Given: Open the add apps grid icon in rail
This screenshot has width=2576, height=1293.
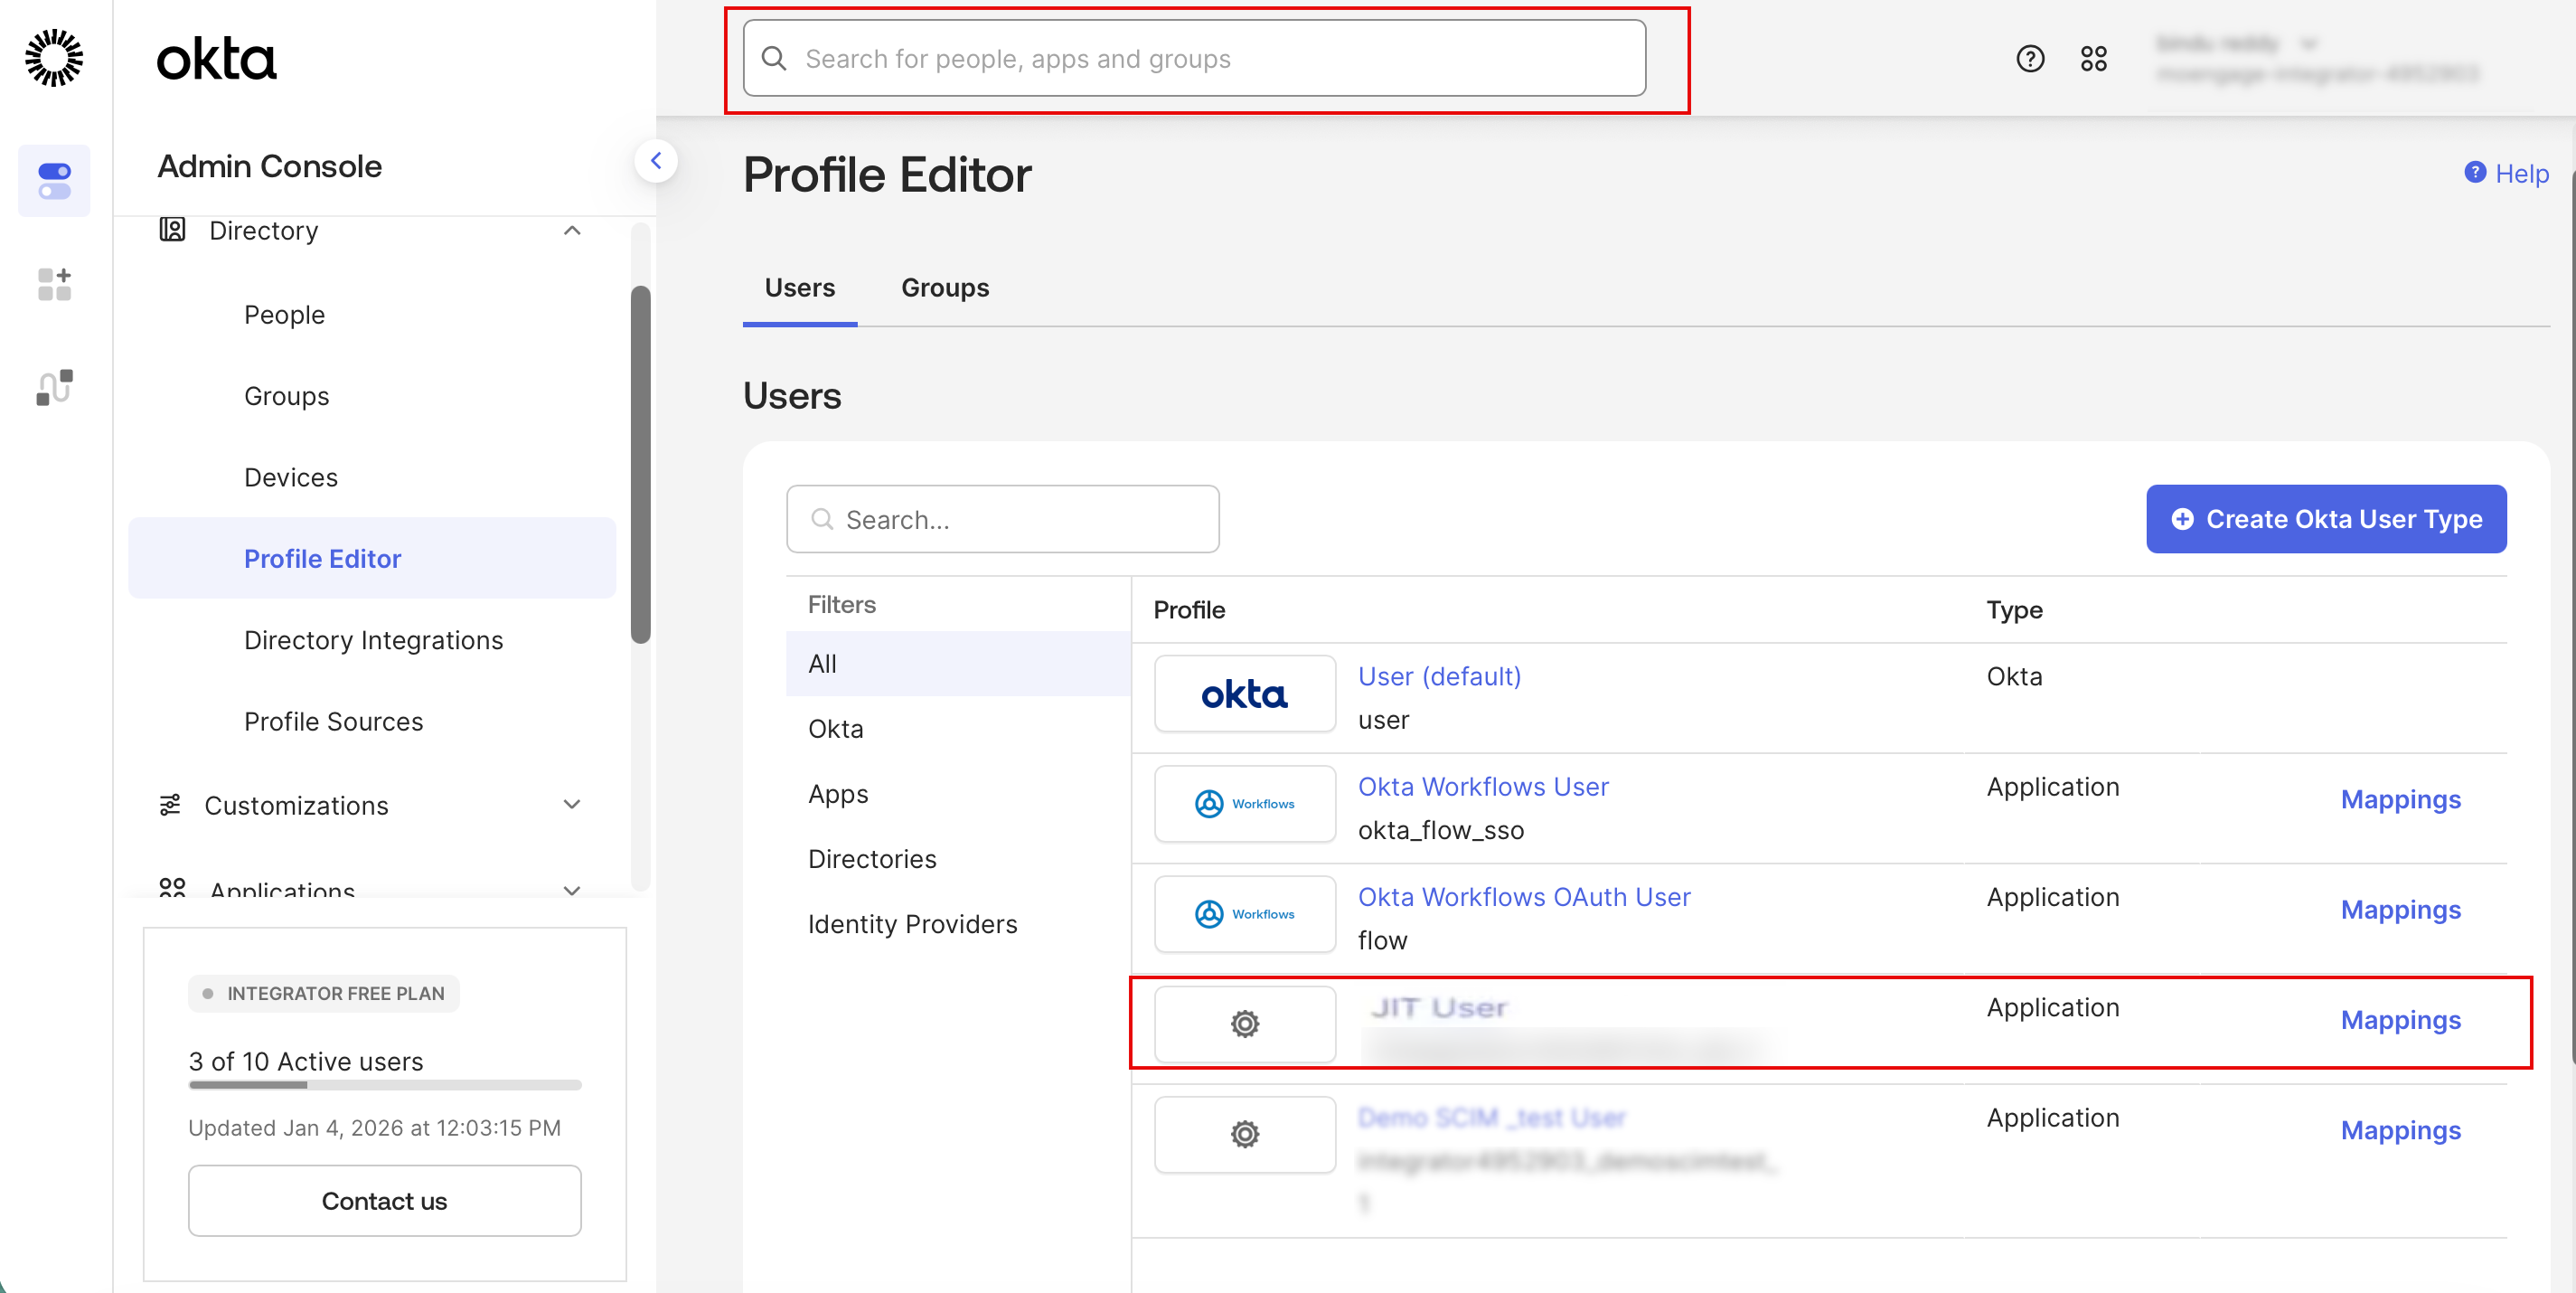Looking at the screenshot, I should click(x=54, y=284).
